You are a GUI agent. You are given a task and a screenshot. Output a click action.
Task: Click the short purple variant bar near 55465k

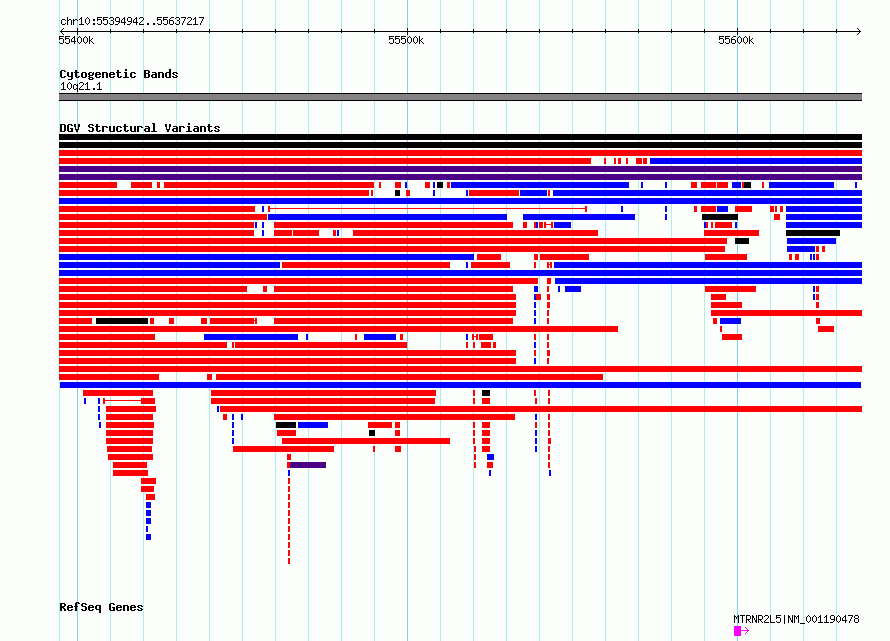[x=308, y=465]
